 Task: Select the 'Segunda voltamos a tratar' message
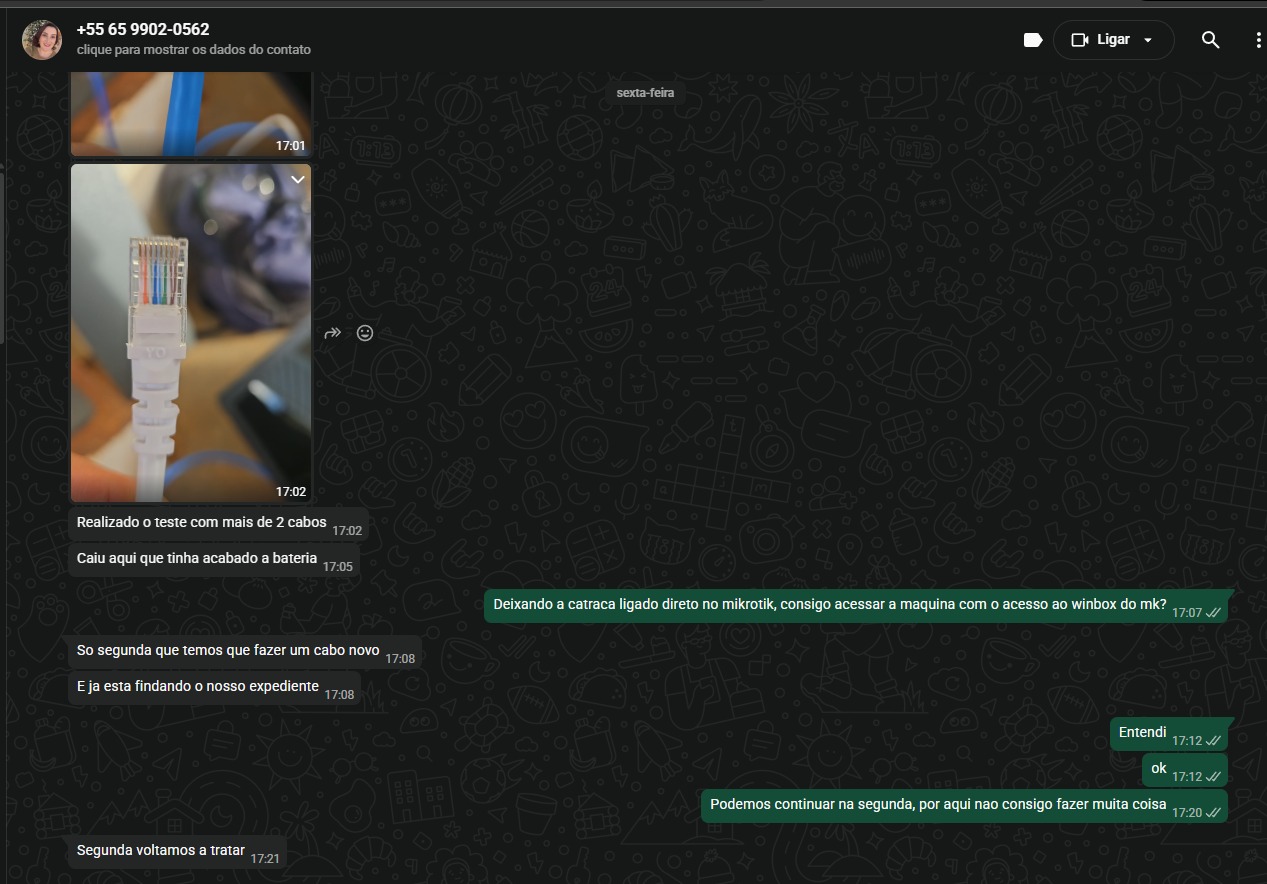(x=160, y=851)
